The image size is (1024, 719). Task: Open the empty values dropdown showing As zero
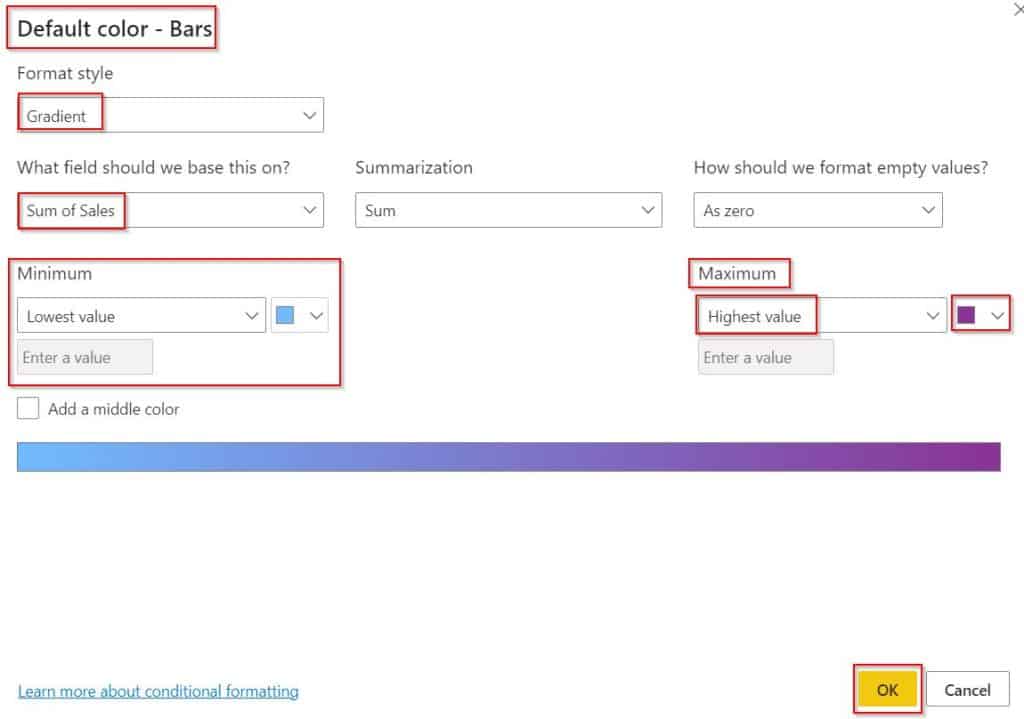pos(818,210)
